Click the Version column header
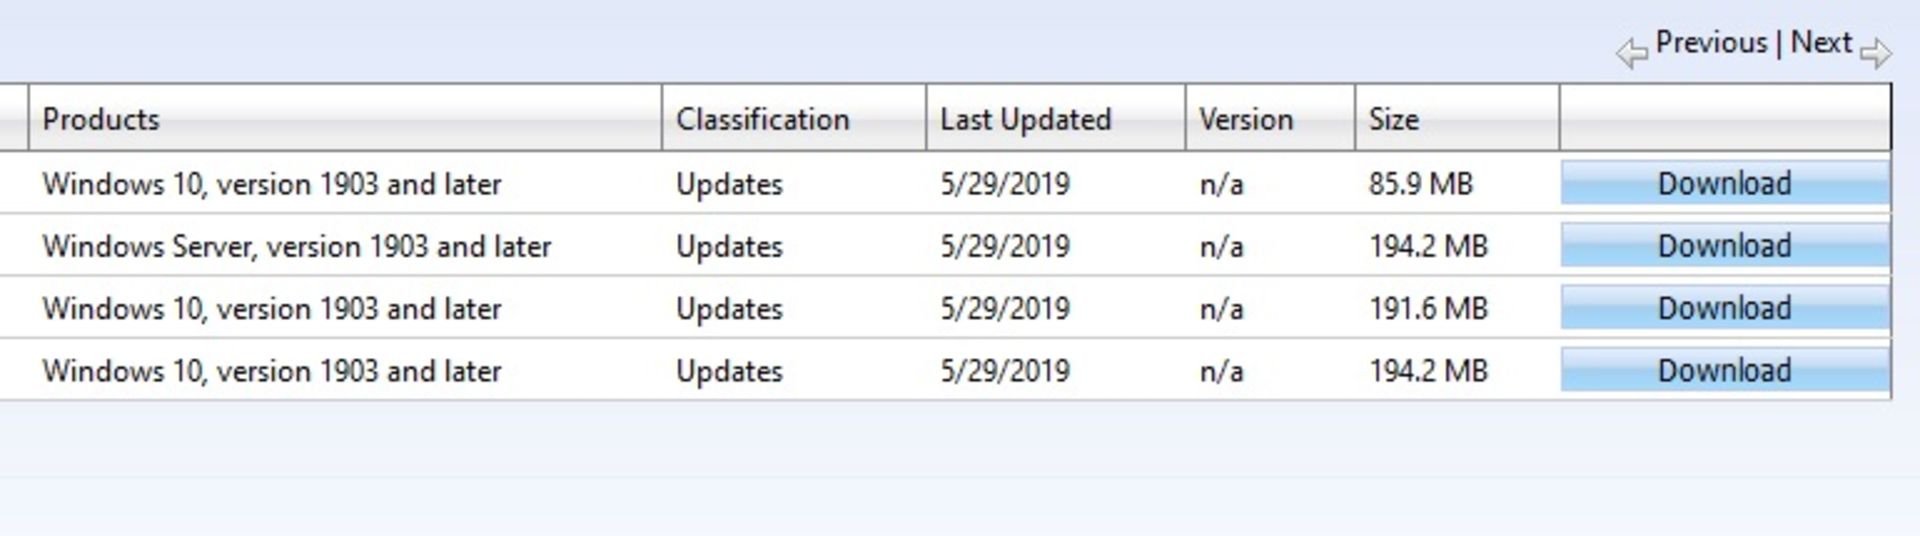 pyautogui.click(x=1246, y=119)
